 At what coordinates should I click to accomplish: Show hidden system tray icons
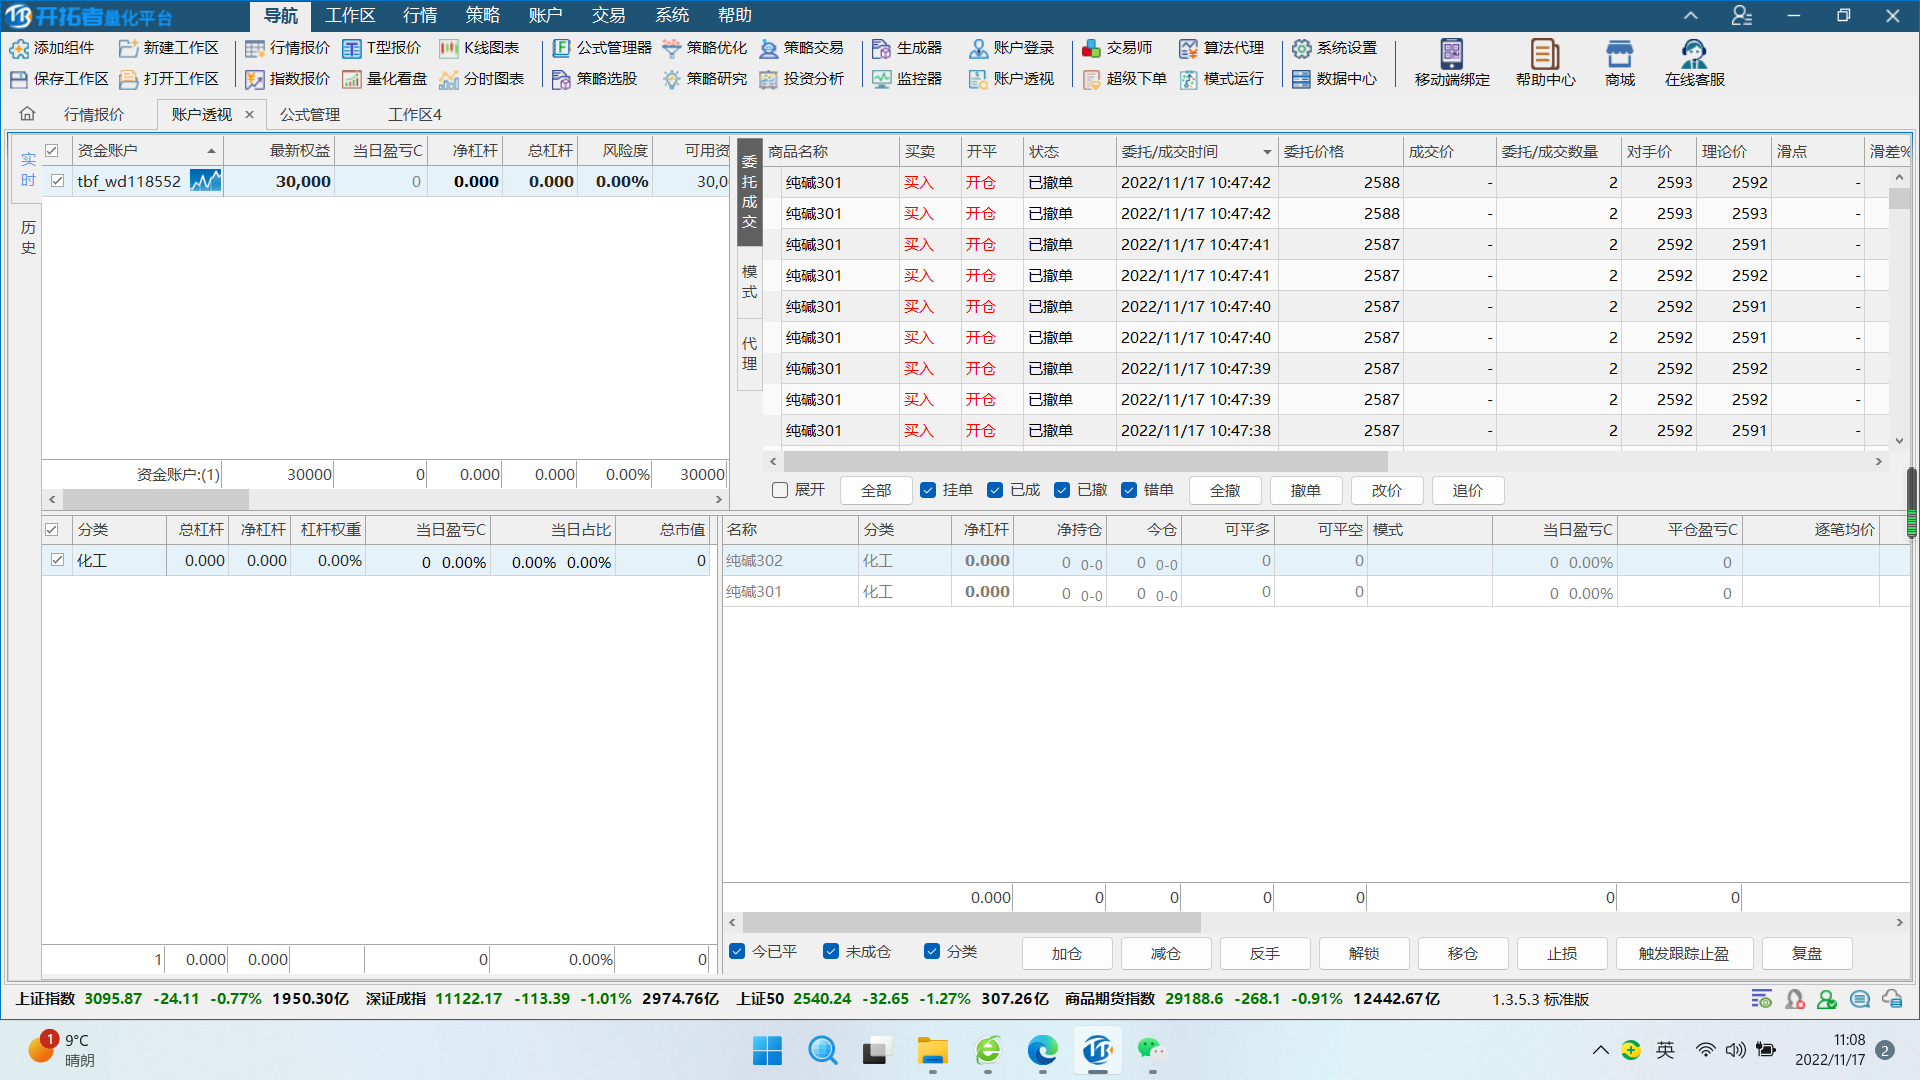click(x=1600, y=1050)
